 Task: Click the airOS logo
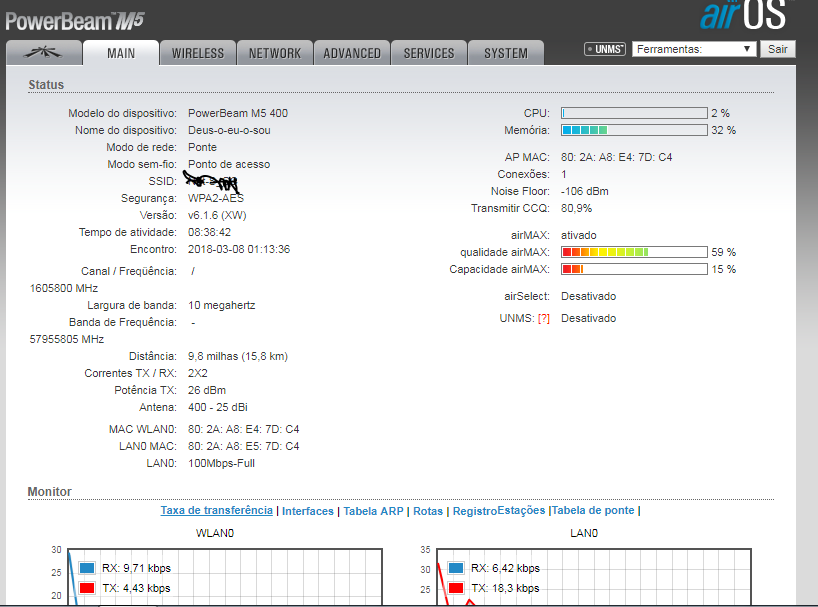pos(743,15)
